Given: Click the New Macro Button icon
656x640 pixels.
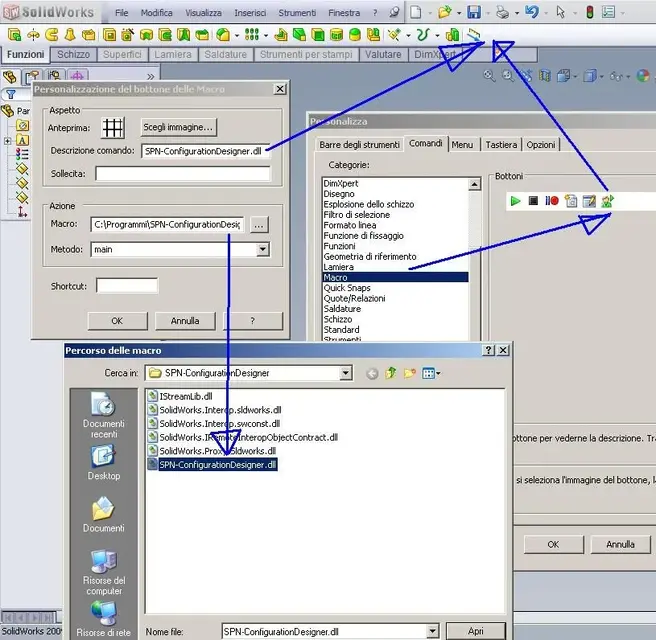Looking at the screenshot, I should pos(607,201).
